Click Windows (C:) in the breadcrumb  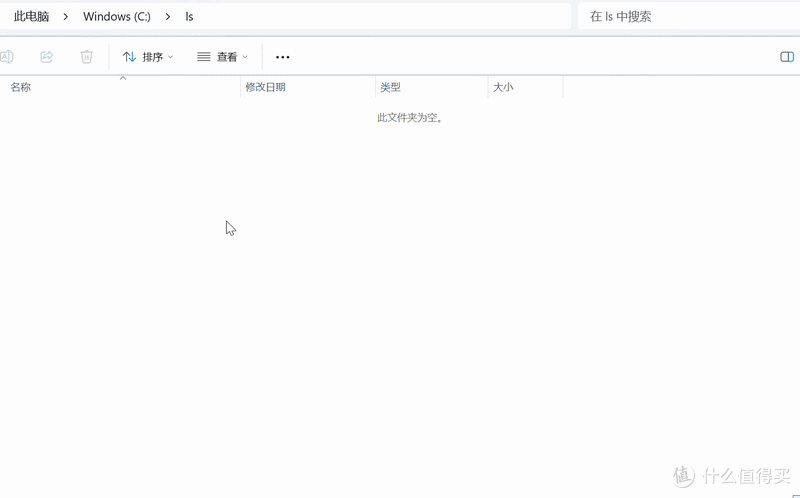click(117, 16)
